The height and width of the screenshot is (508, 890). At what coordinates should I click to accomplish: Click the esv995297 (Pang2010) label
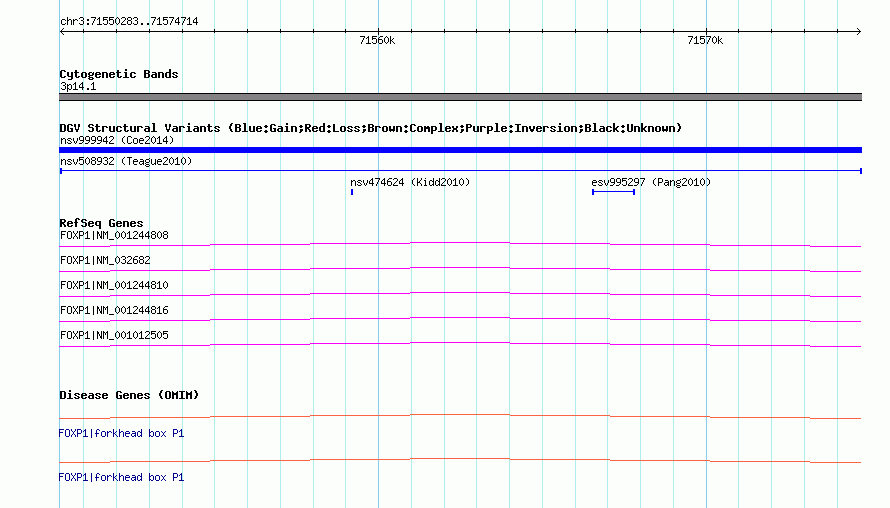[x=651, y=182]
